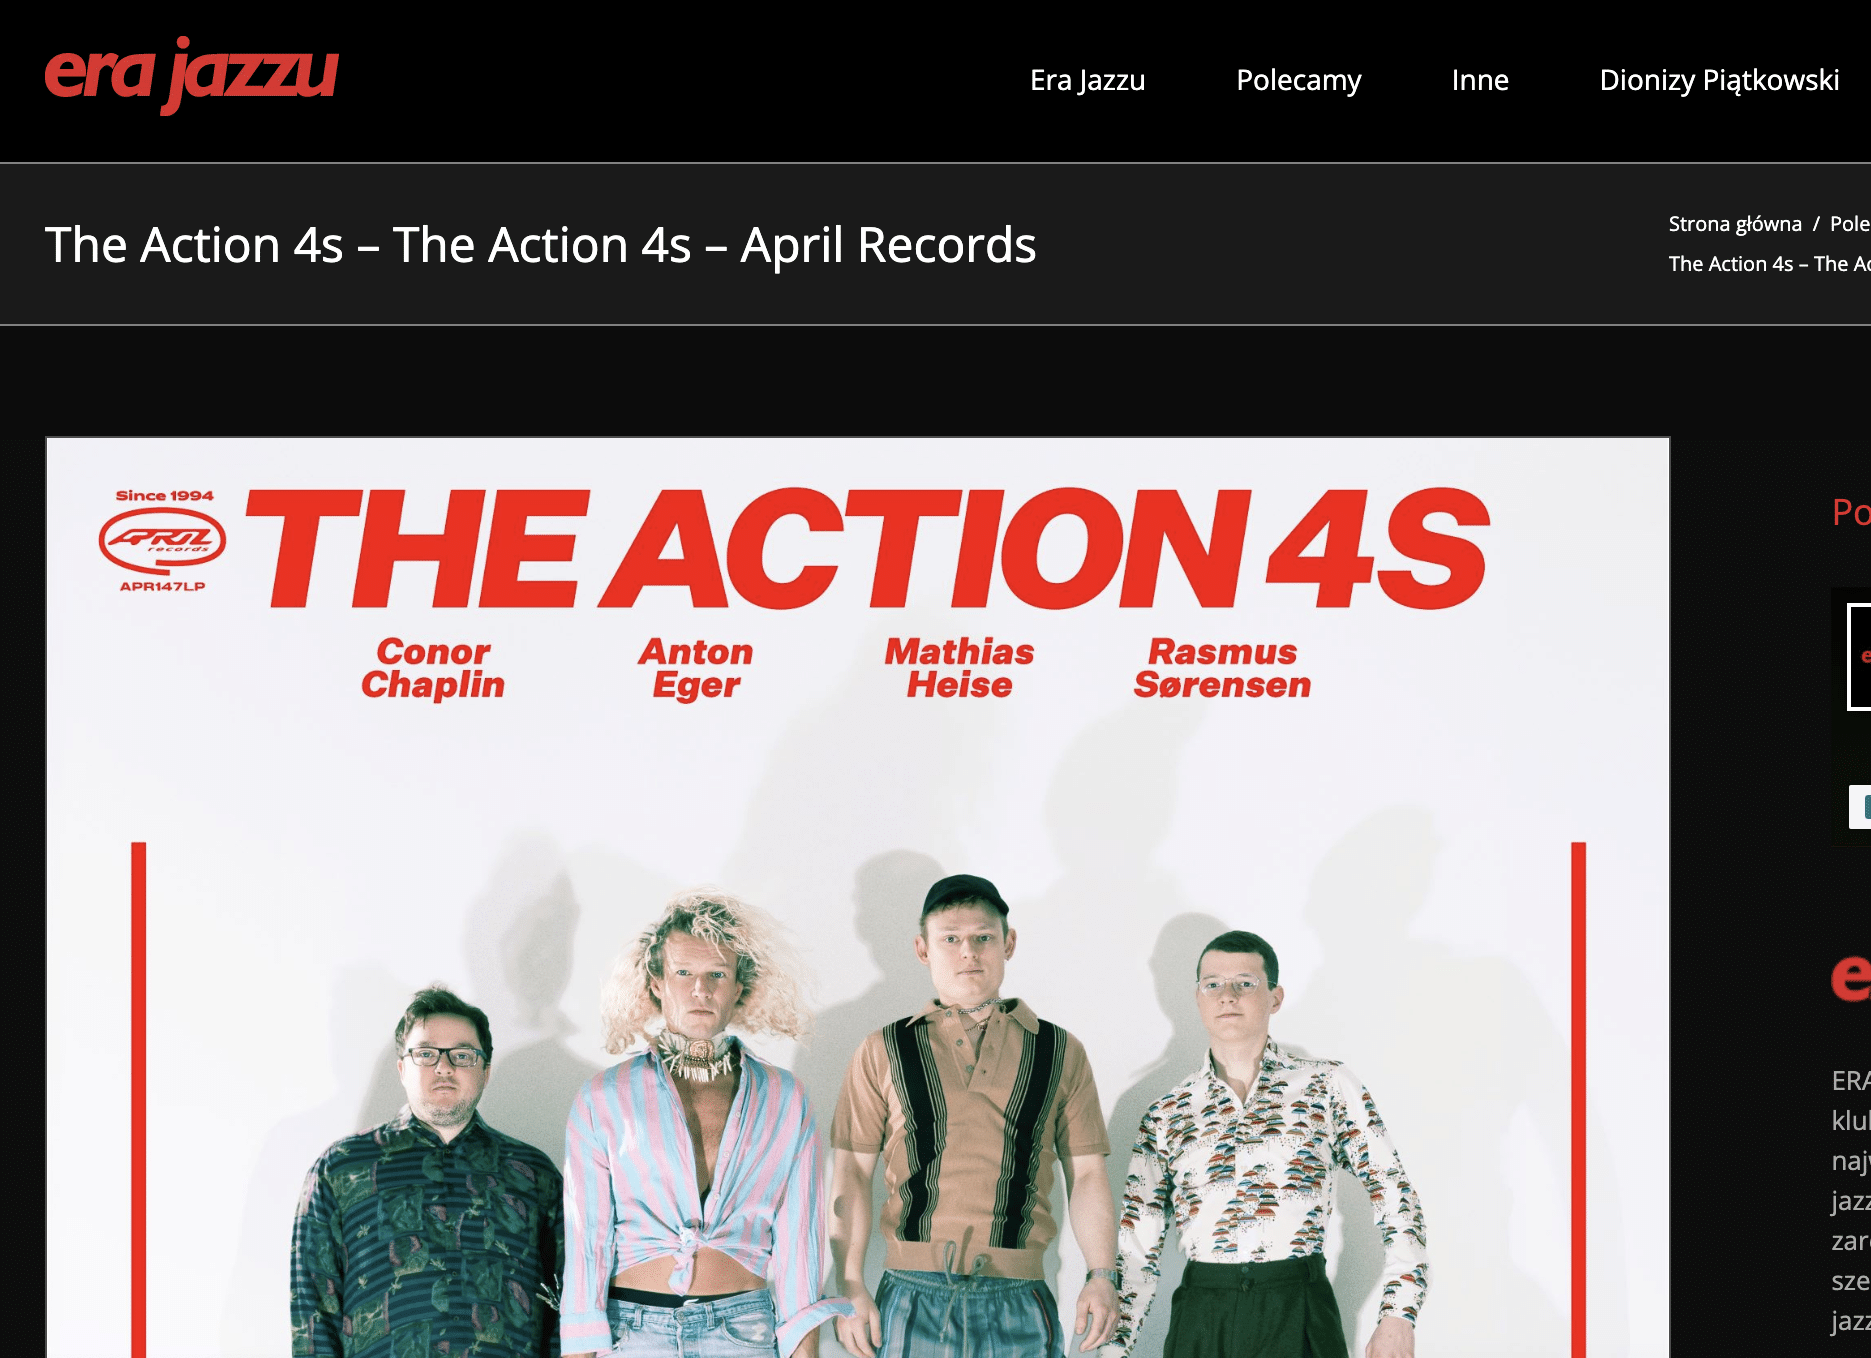Click the band photo in the album image

(x=858, y=1110)
